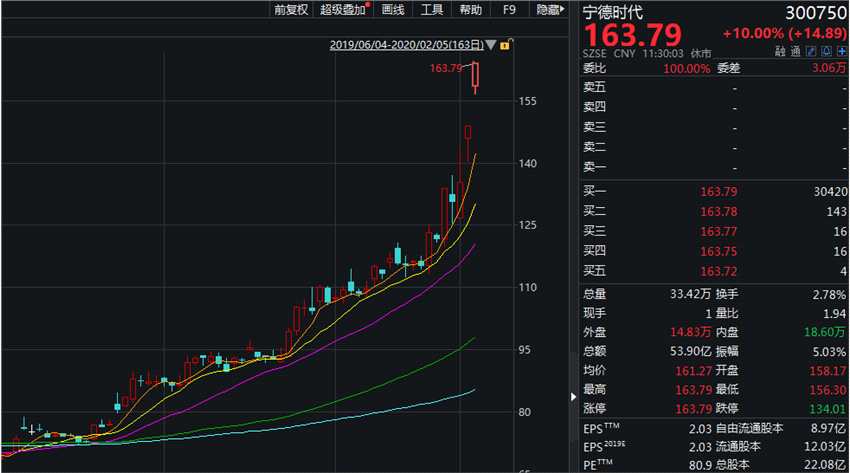850x473 pixels.
Task: Click the stock code 300750
Action: coord(816,12)
